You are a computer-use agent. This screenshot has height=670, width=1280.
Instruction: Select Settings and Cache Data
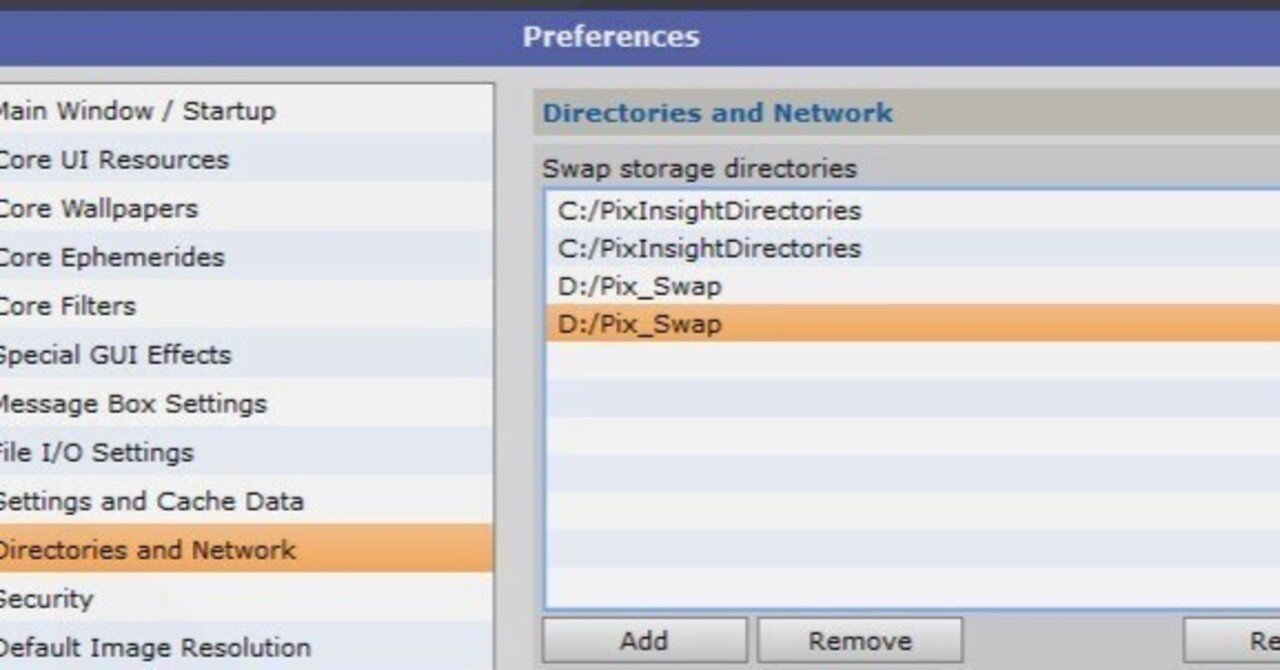150,501
